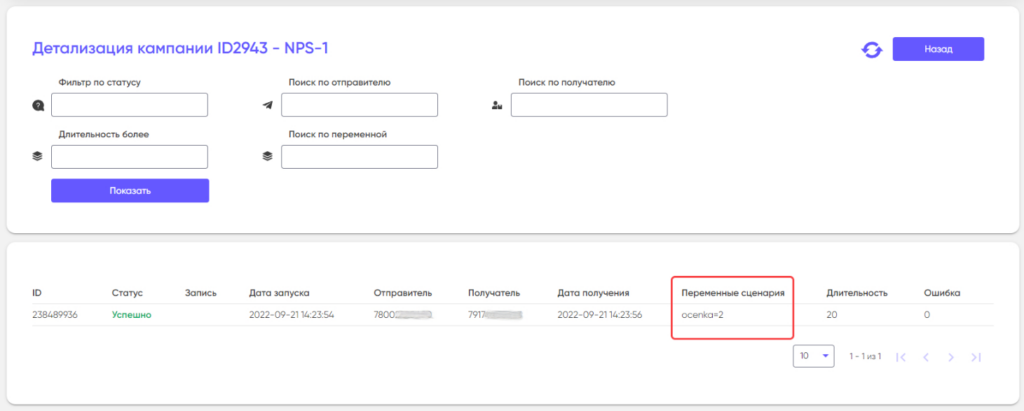Click the status filter icon
The width and height of the screenshot is (1024, 411).
coord(38,105)
